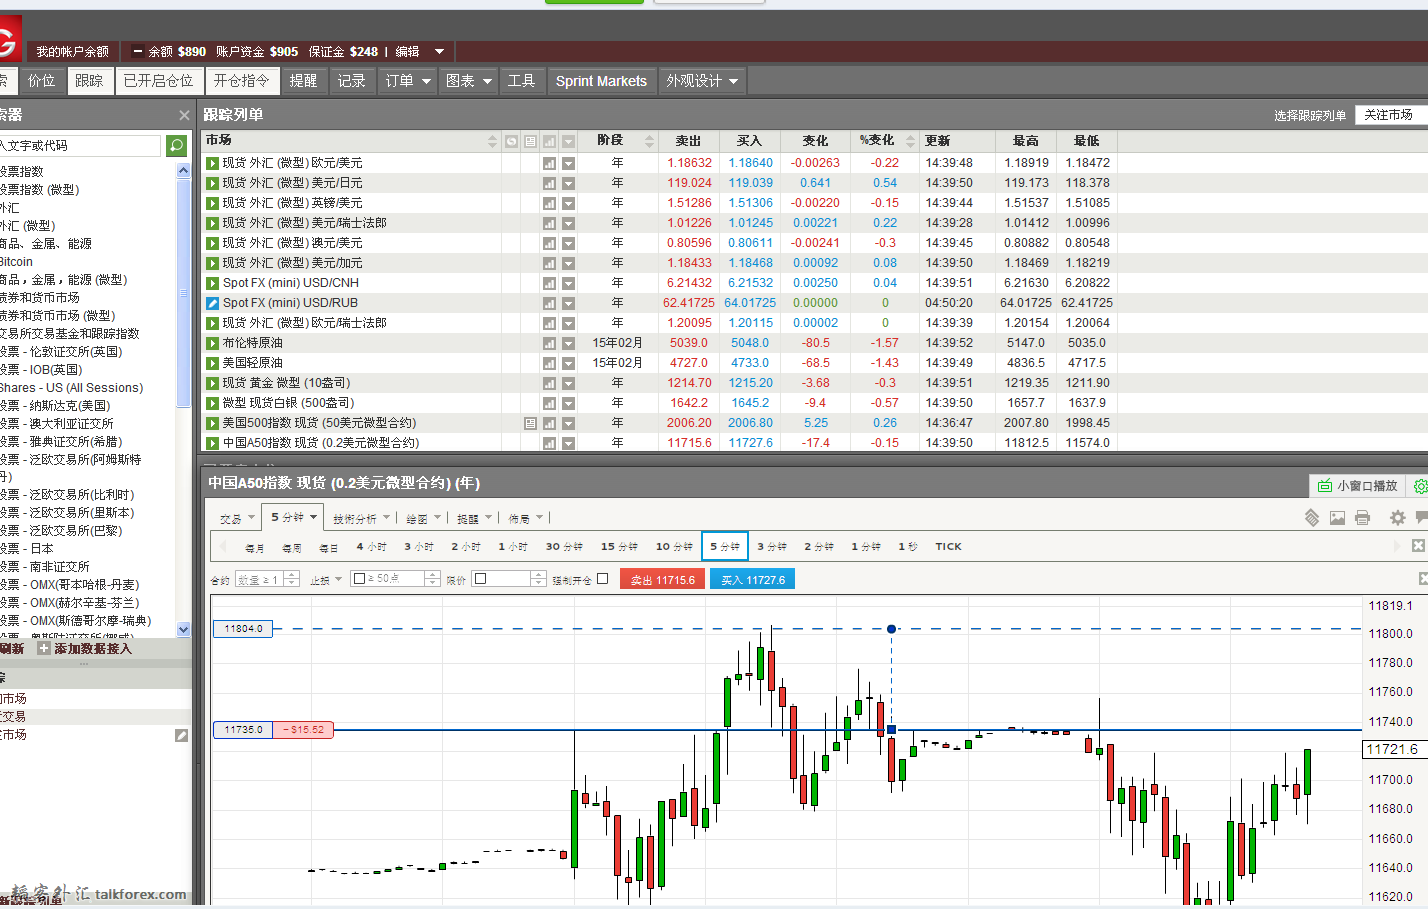Click the news column header icon
The height and width of the screenshot is (909, 1428).
[530, 141]
